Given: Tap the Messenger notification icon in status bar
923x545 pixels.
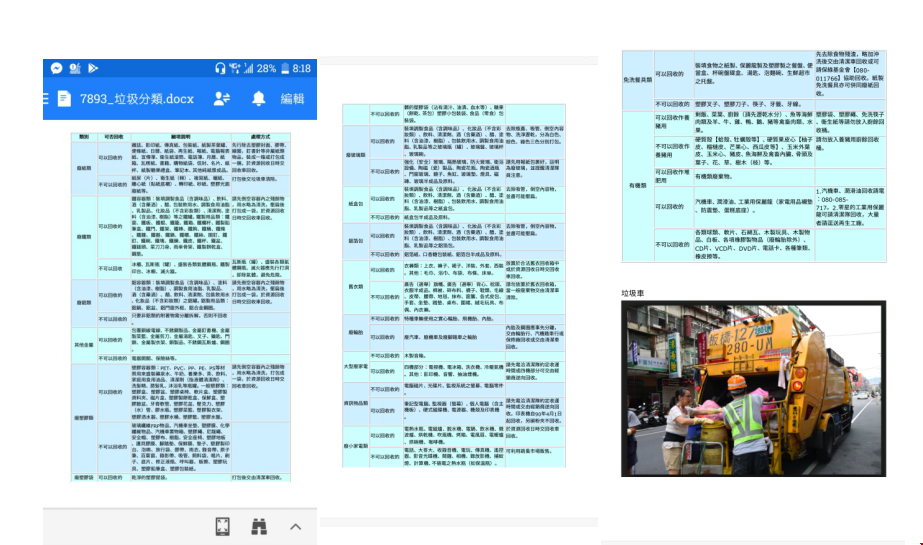Looking at the screenshot, I should coord(56,68).
